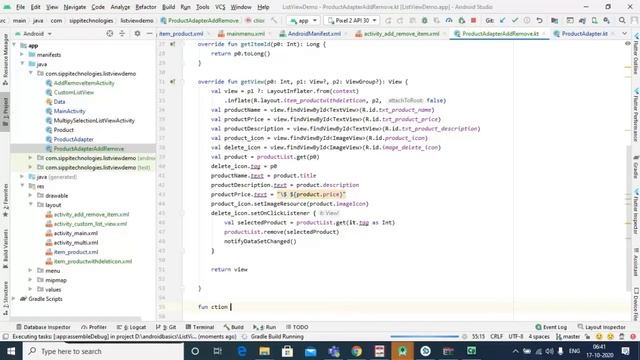
Task: Click the Windows search box
Action: (102, 351)
